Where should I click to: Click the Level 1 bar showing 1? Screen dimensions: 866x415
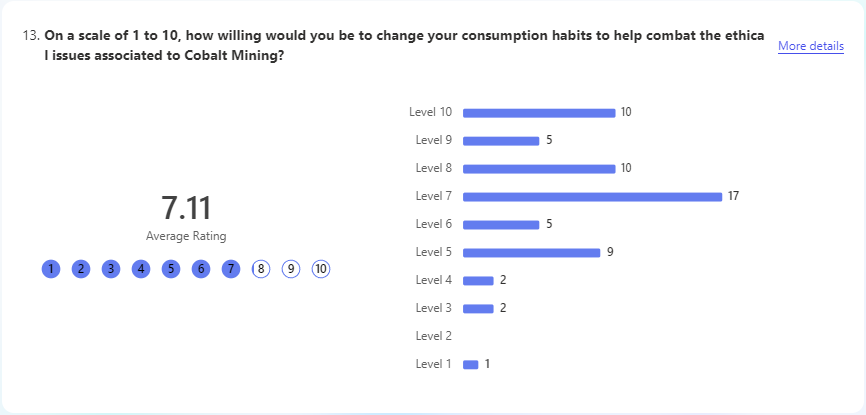(x=471, y=364)
